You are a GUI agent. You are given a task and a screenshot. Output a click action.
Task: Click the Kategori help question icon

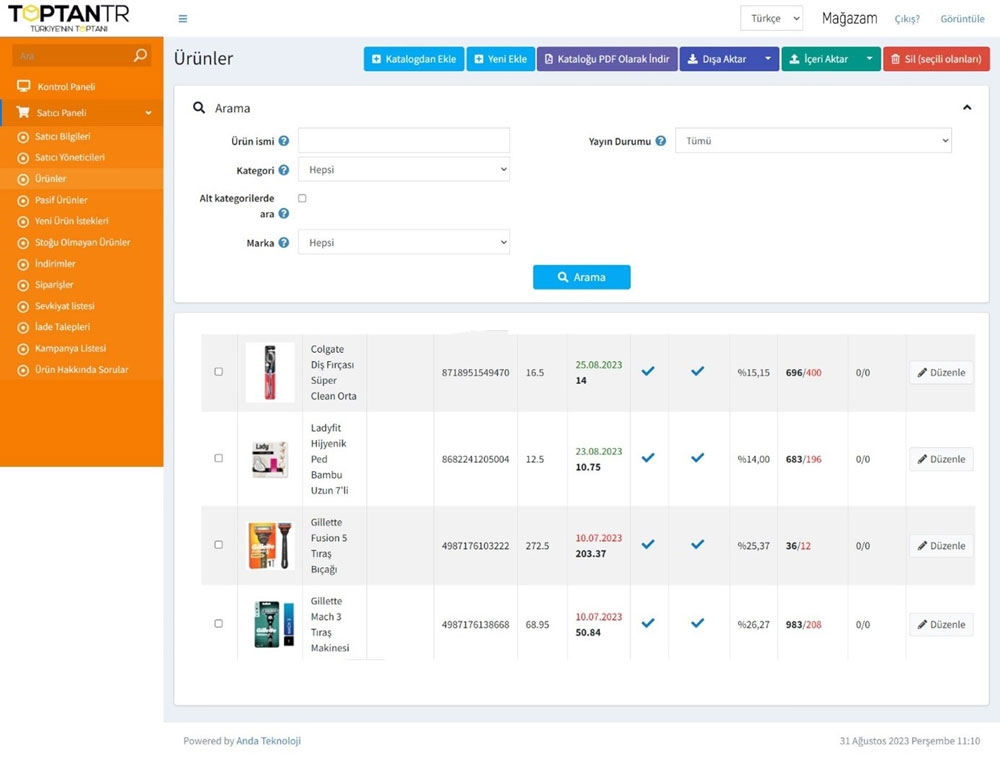pos(284,170)
